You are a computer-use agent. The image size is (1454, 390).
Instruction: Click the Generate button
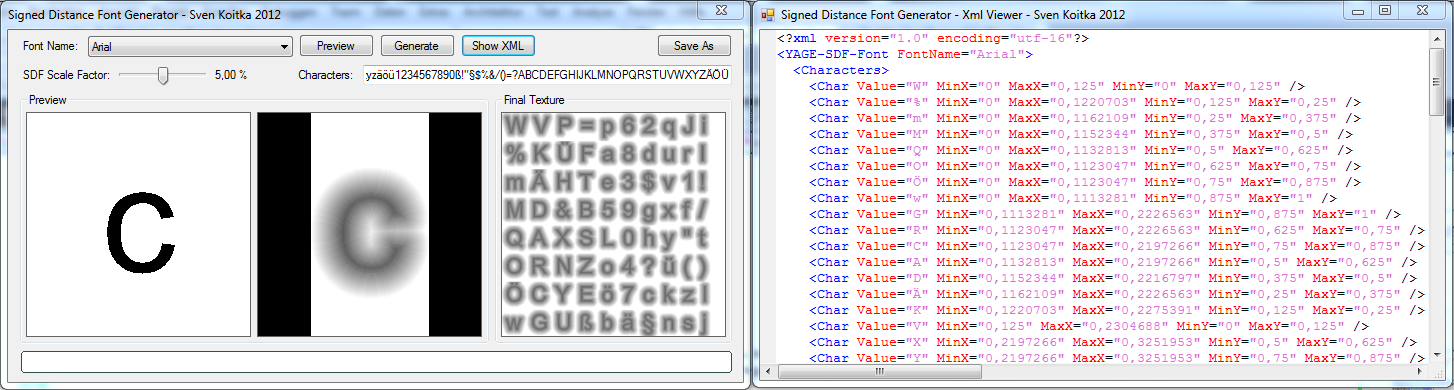point(416,46)
